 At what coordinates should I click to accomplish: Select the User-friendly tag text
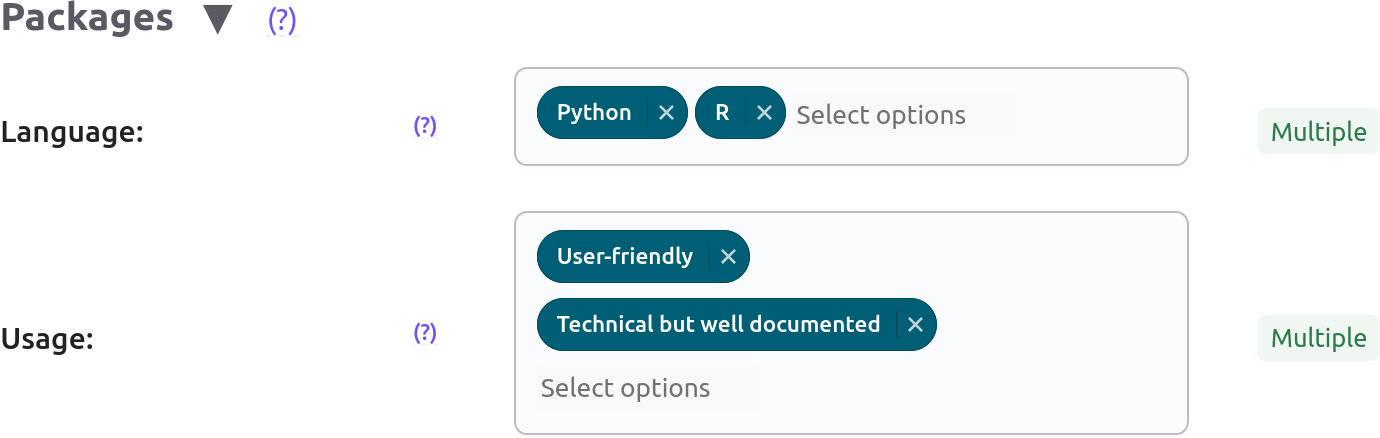point(624,257)
